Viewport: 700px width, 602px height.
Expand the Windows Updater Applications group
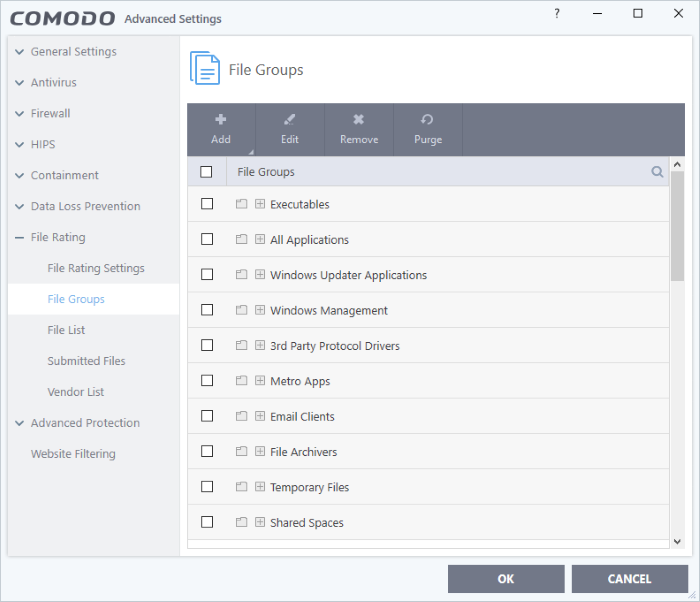(260, 274)
